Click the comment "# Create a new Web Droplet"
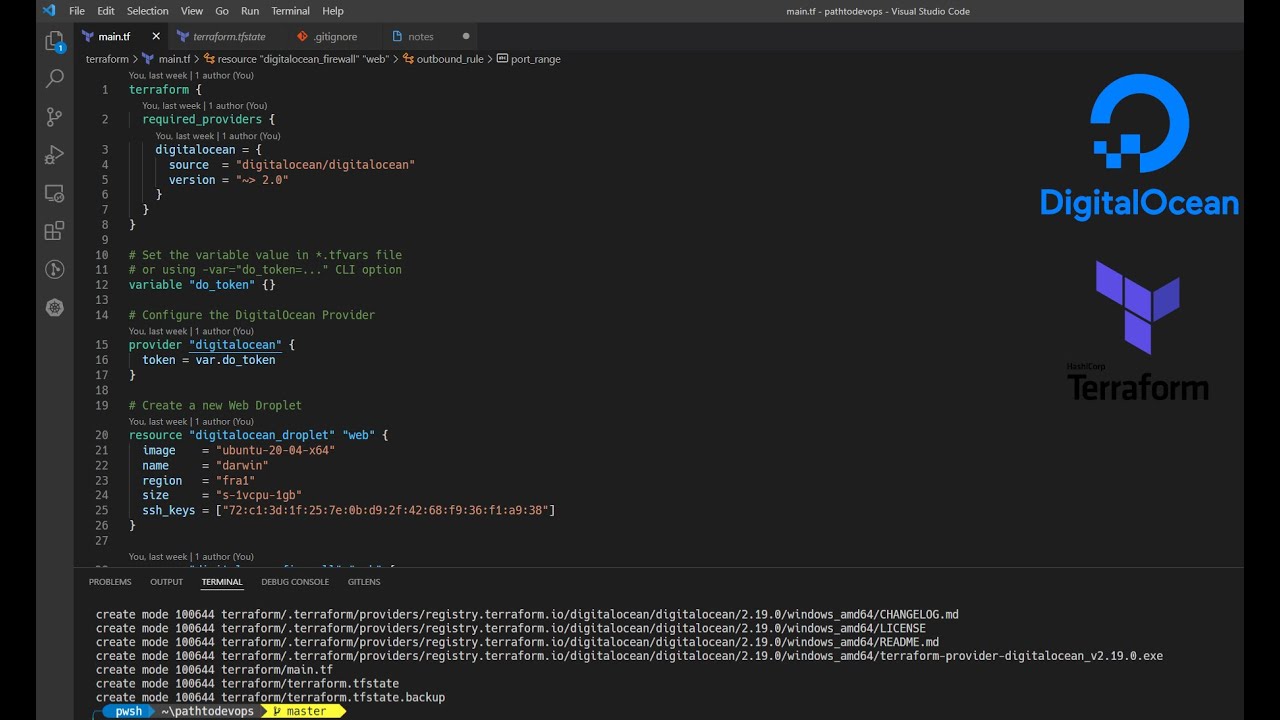This screenshot has height=720, width=1280. (x=215, y=406)
